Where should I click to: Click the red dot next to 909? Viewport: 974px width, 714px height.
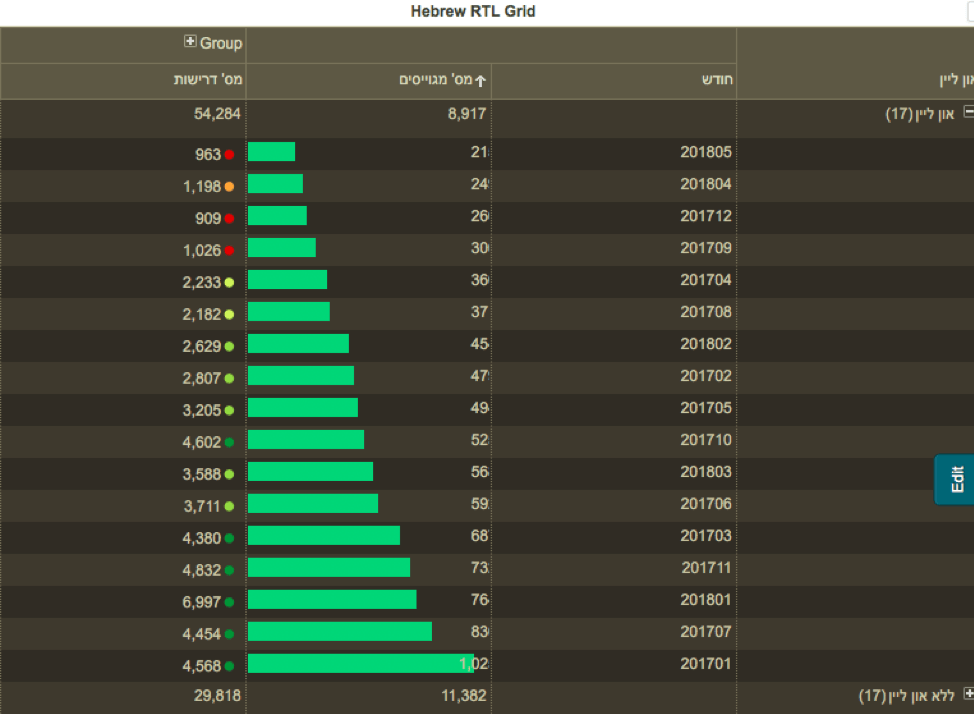click(x=229, y=218)
